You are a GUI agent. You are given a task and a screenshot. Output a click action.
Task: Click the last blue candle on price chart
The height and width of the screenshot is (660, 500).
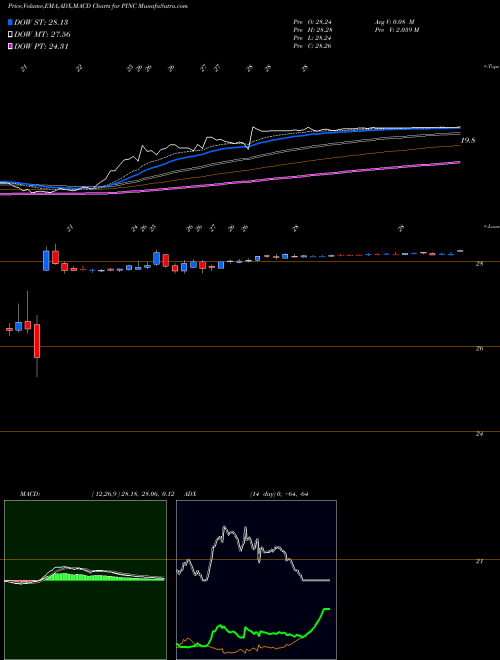coord(460,251)
